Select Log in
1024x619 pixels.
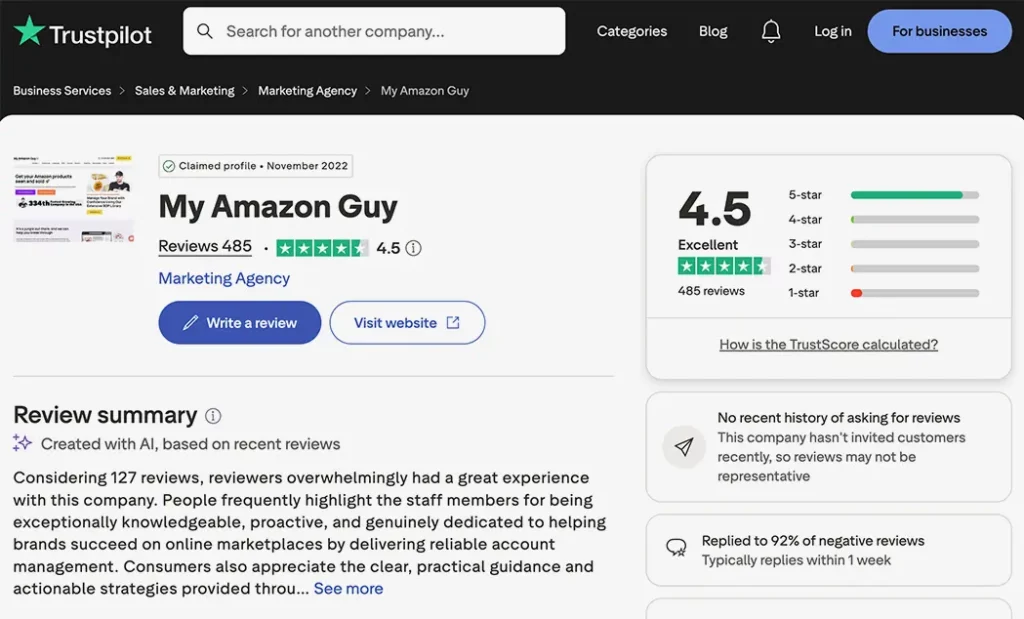(833, 31)
